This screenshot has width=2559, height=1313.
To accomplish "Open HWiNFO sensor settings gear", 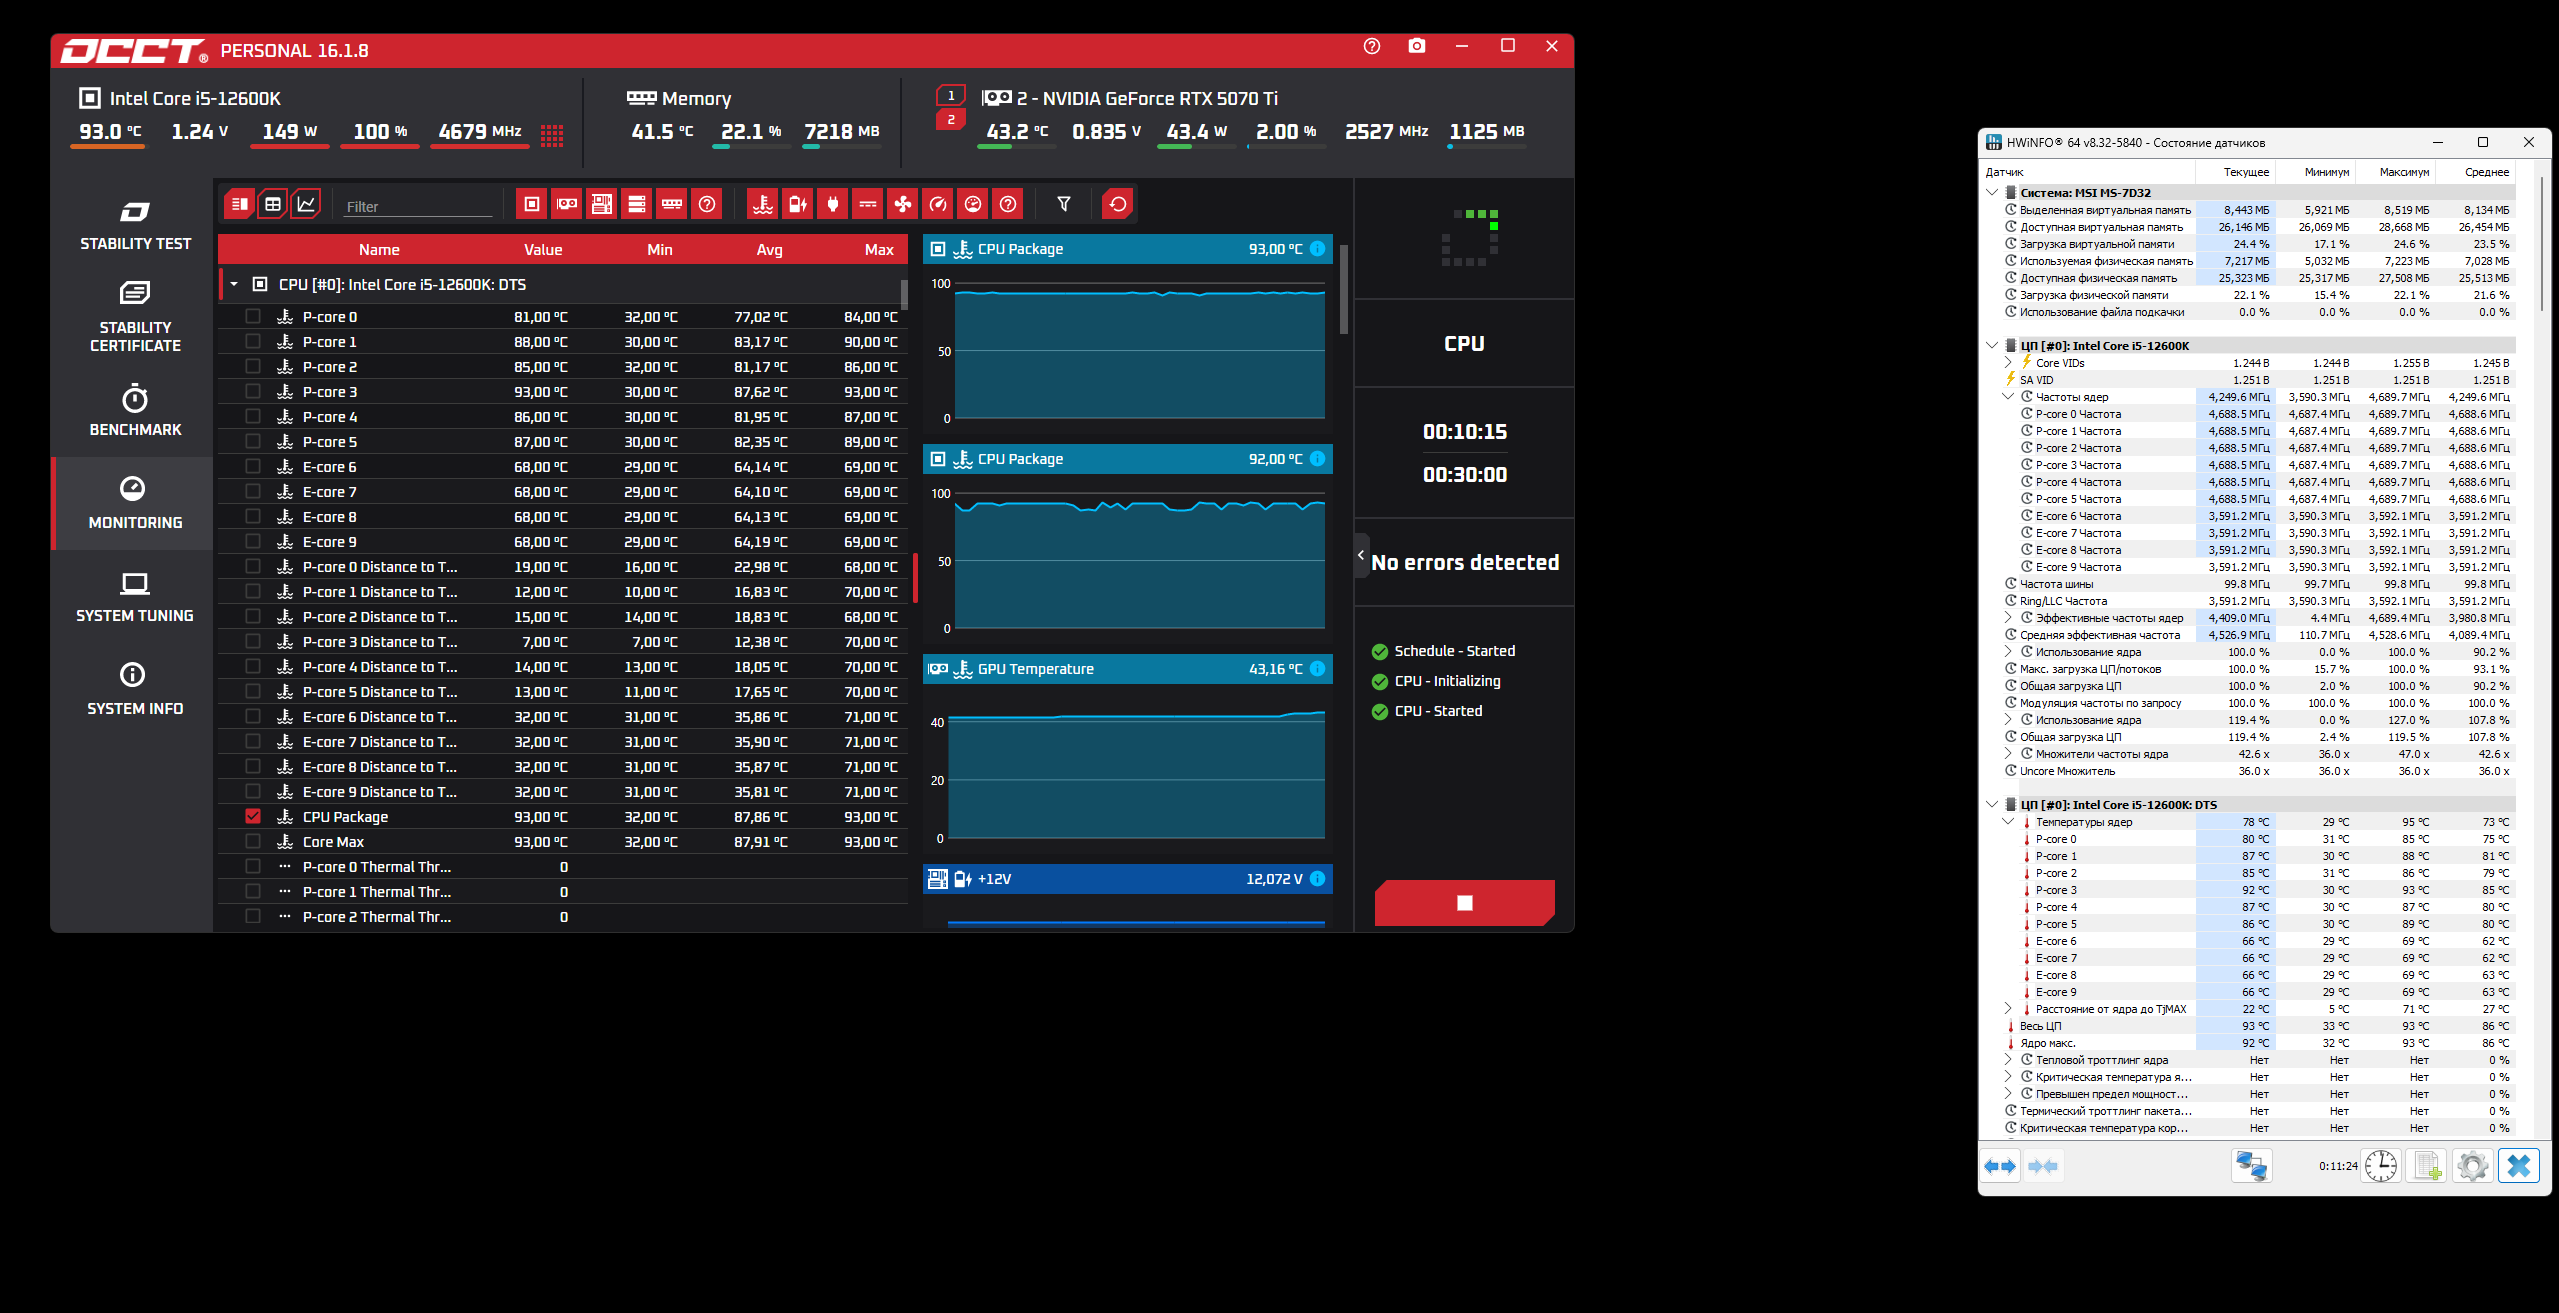I will click(x=2472, y=1166).
